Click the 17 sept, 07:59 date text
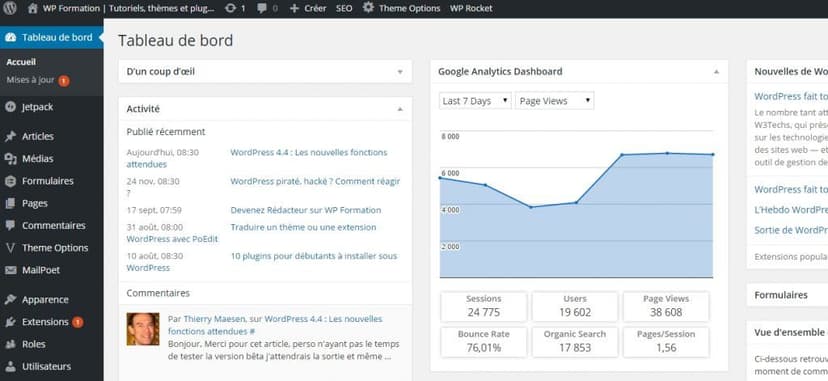This screenshot has width=828, height=381. 154,210
